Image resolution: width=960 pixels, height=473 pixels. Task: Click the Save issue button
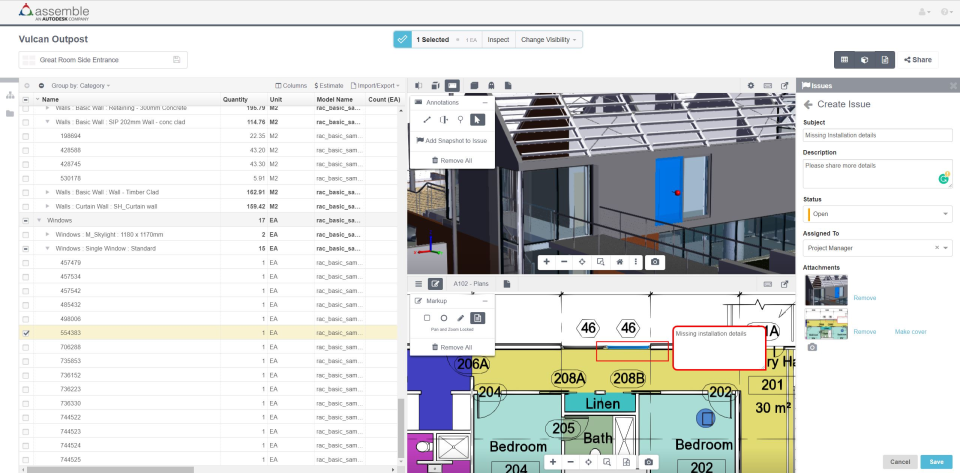(936, 462)
